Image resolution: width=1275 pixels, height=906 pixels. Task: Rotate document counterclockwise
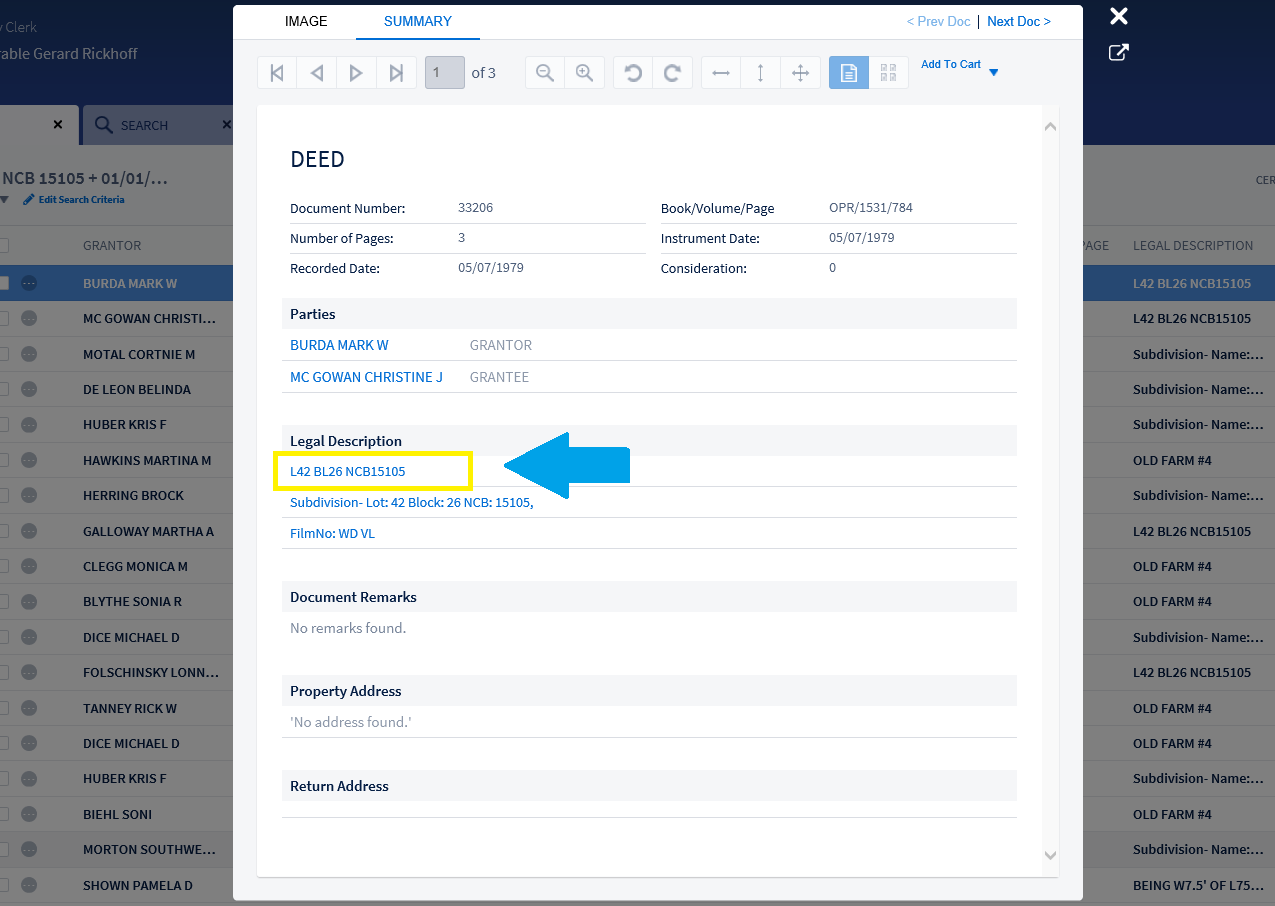(633, 73)
